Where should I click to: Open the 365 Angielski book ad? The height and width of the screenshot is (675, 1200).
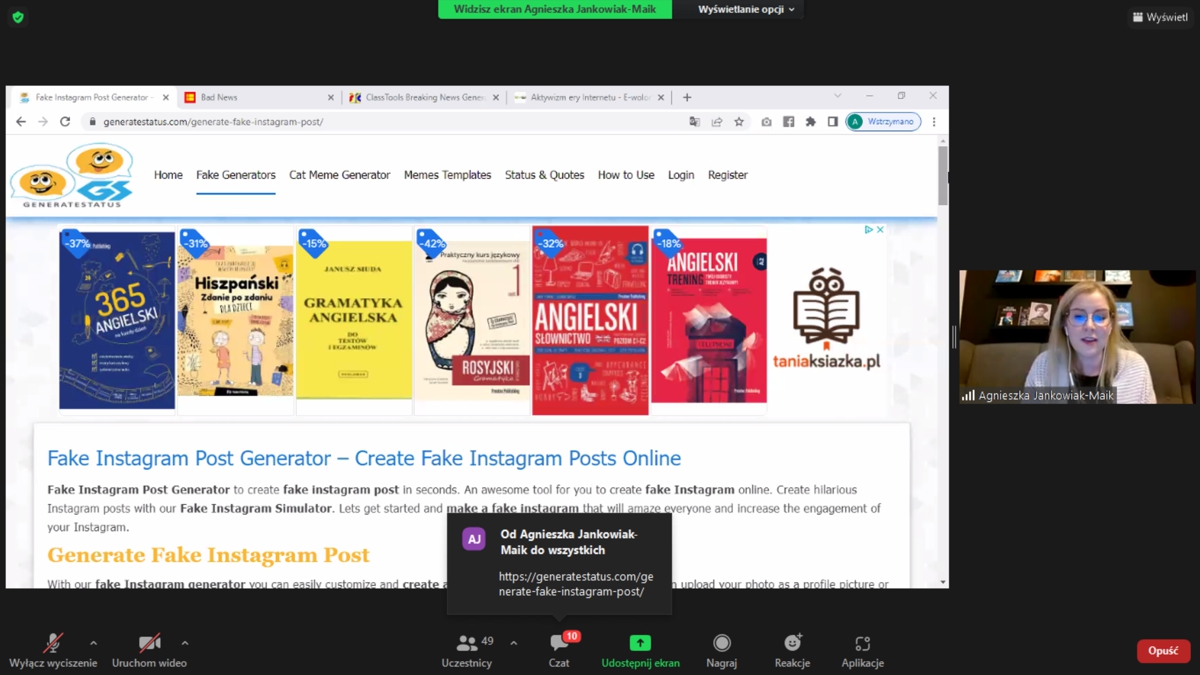(117, 320)
